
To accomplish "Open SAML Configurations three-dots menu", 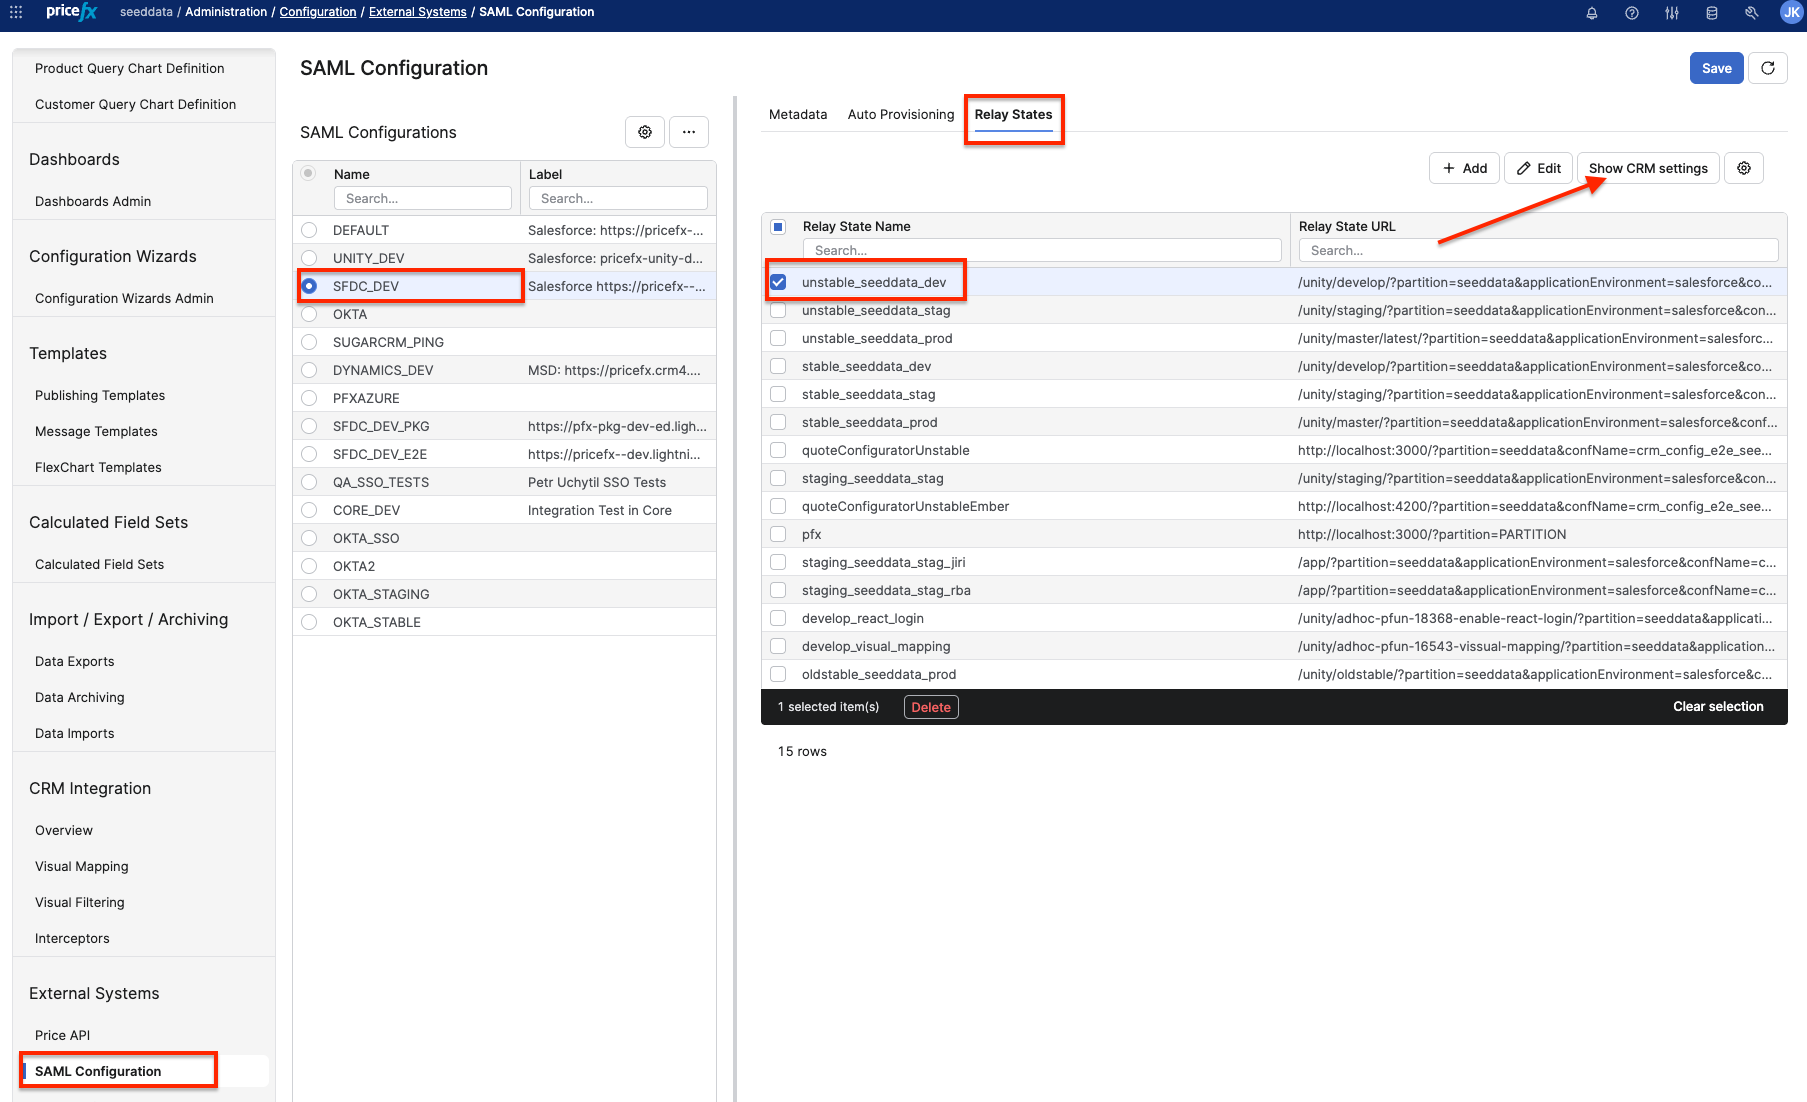I will 689,132.
